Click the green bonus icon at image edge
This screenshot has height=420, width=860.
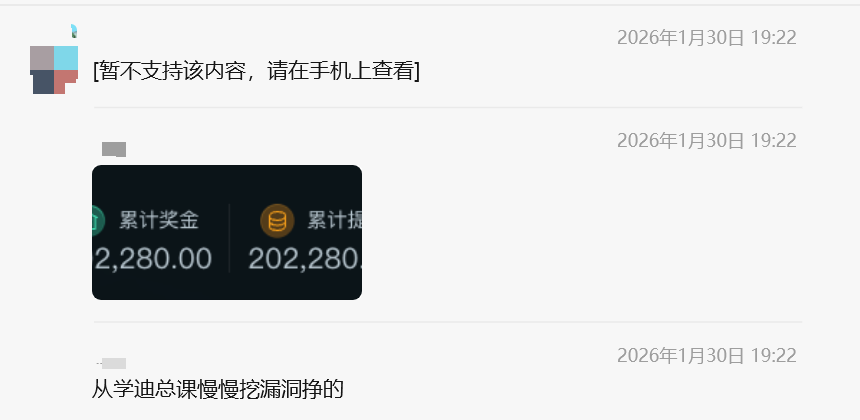click(x=98, y=221)
